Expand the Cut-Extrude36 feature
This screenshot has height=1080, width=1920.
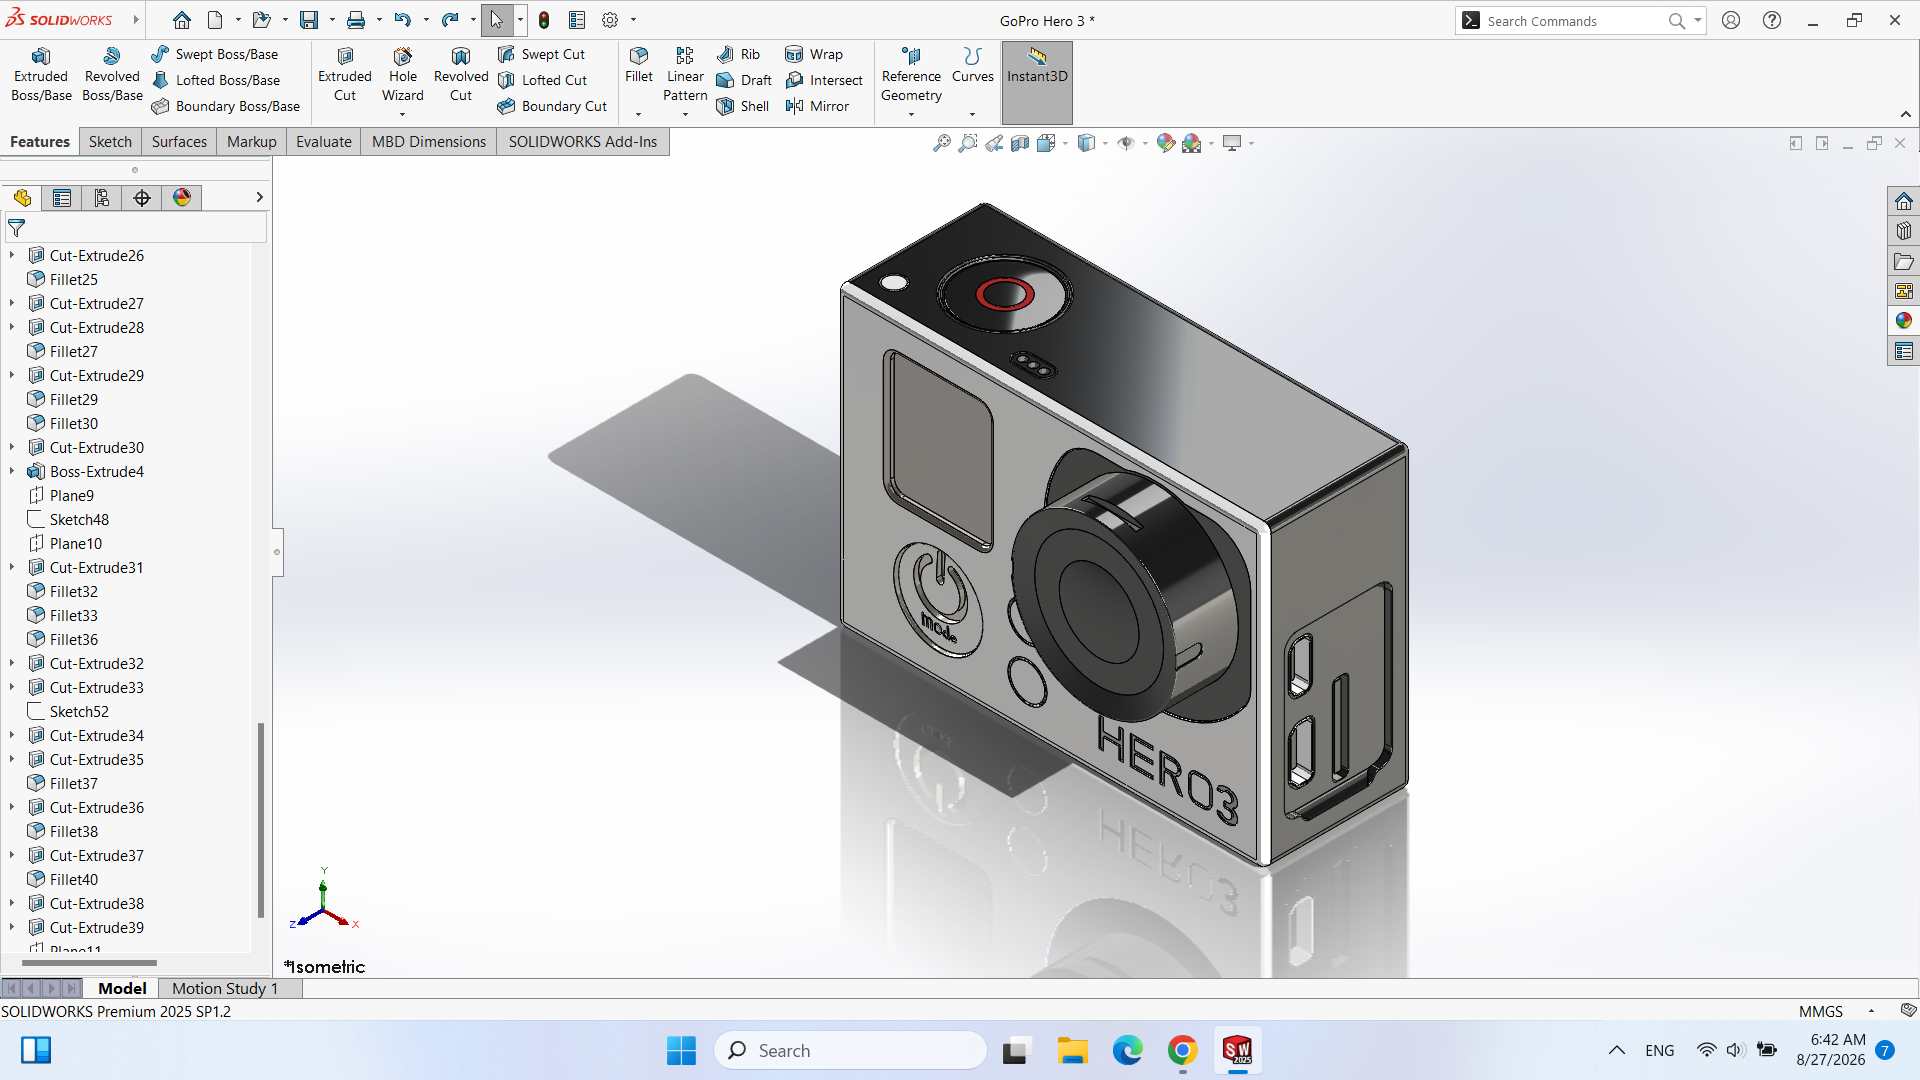[x=12, y=807]
